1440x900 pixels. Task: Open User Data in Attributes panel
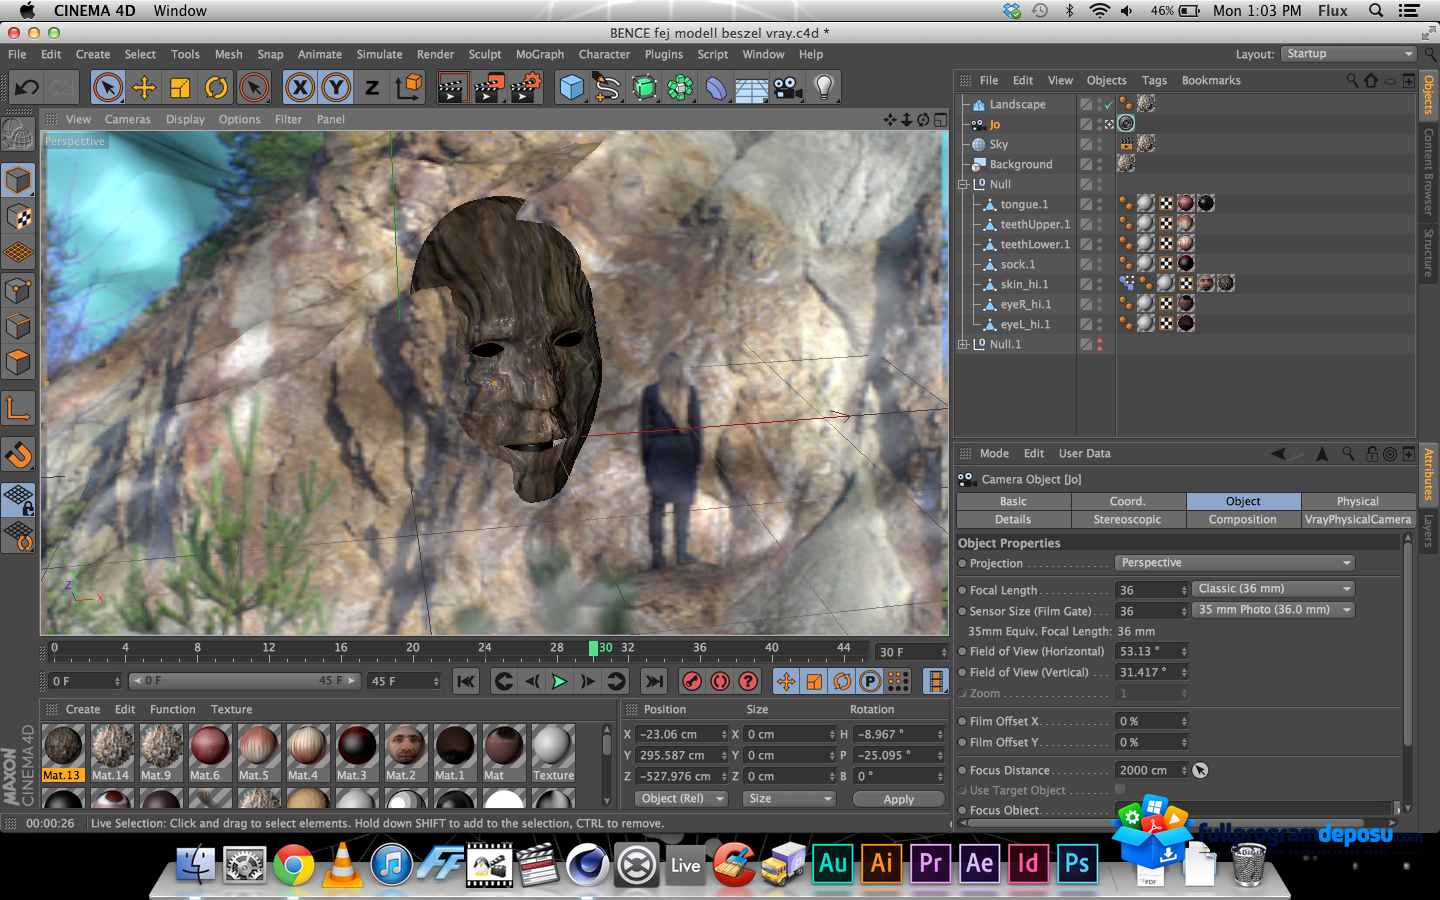(x=1084, y=453)
